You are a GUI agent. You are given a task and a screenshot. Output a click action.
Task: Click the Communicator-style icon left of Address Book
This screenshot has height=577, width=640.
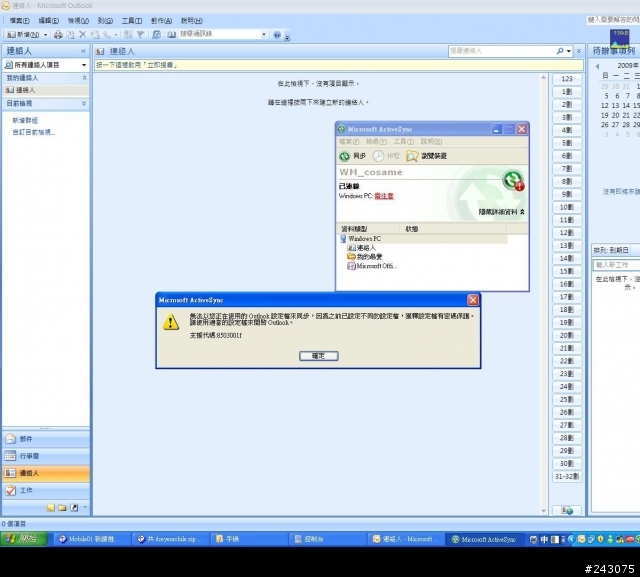point(156,35)
